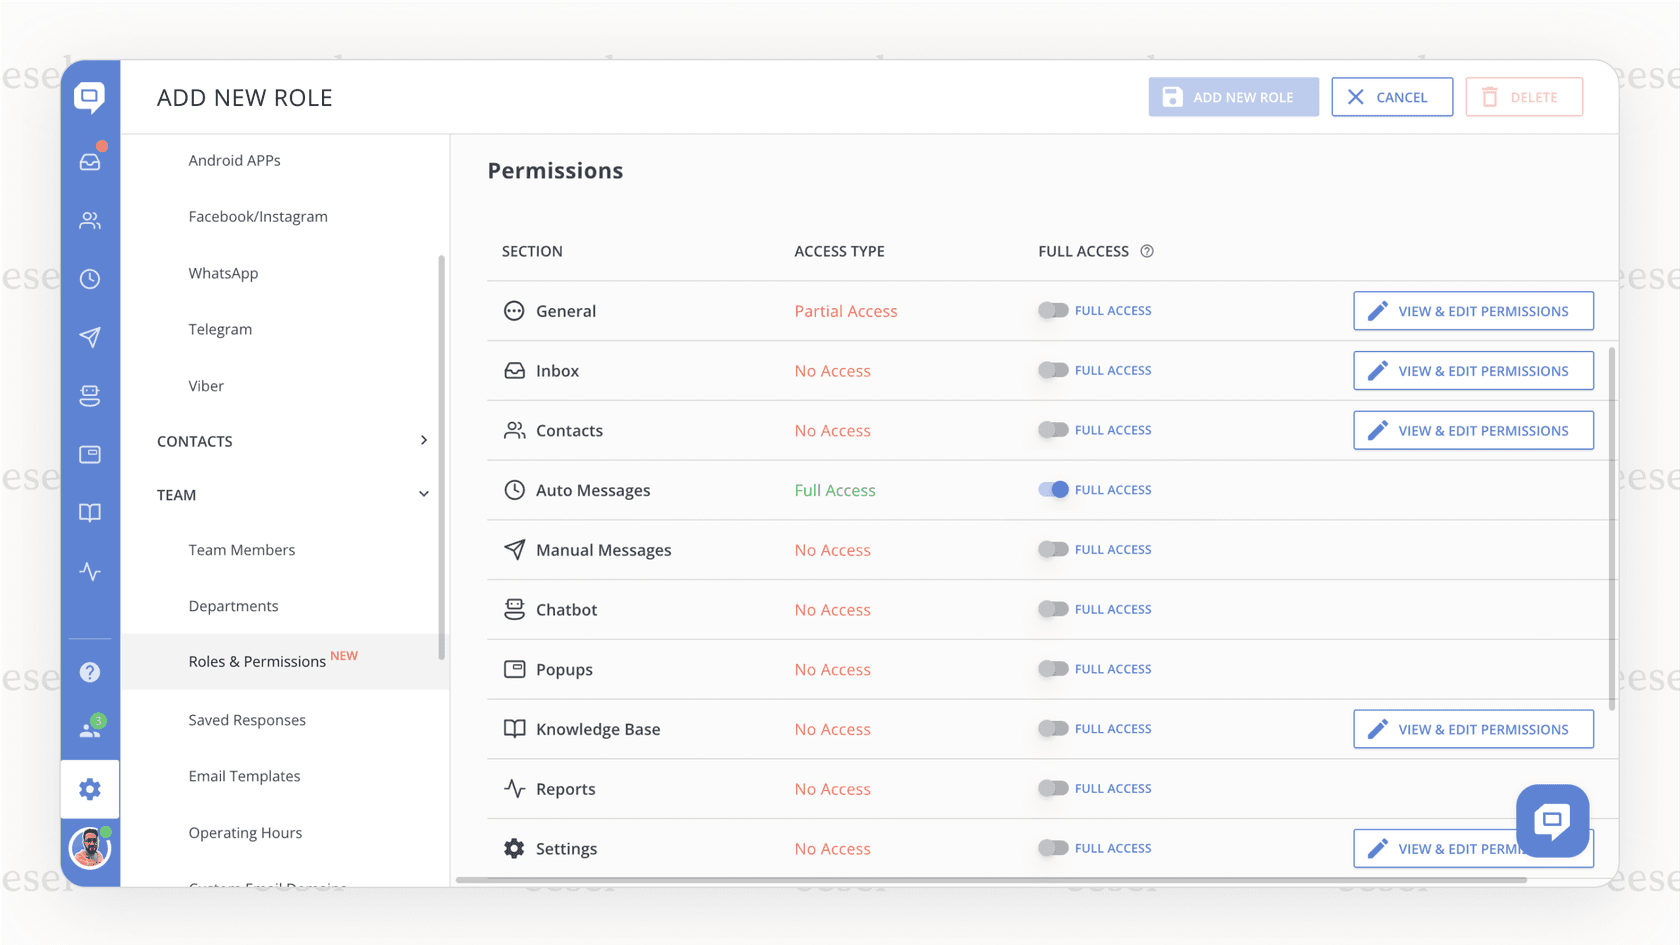Go to Saved Responses settings page
The width and height of the screenshot is (1680, 945).
tap(246, 719)
